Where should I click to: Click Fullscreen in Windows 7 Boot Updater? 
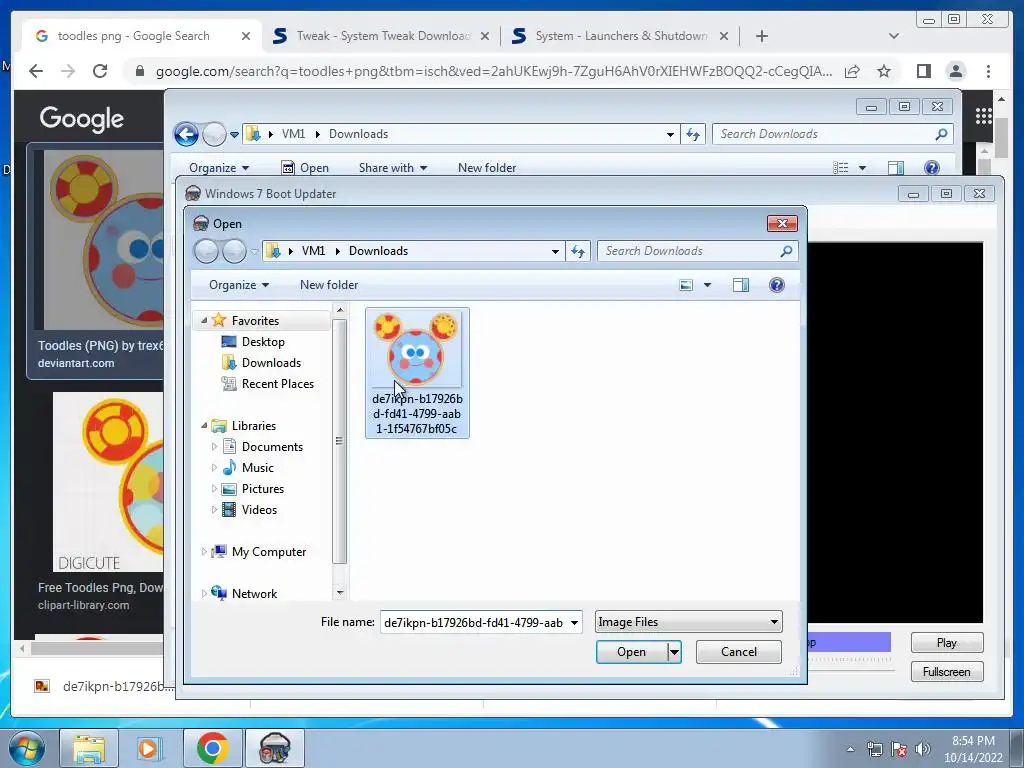coord(946,671)
